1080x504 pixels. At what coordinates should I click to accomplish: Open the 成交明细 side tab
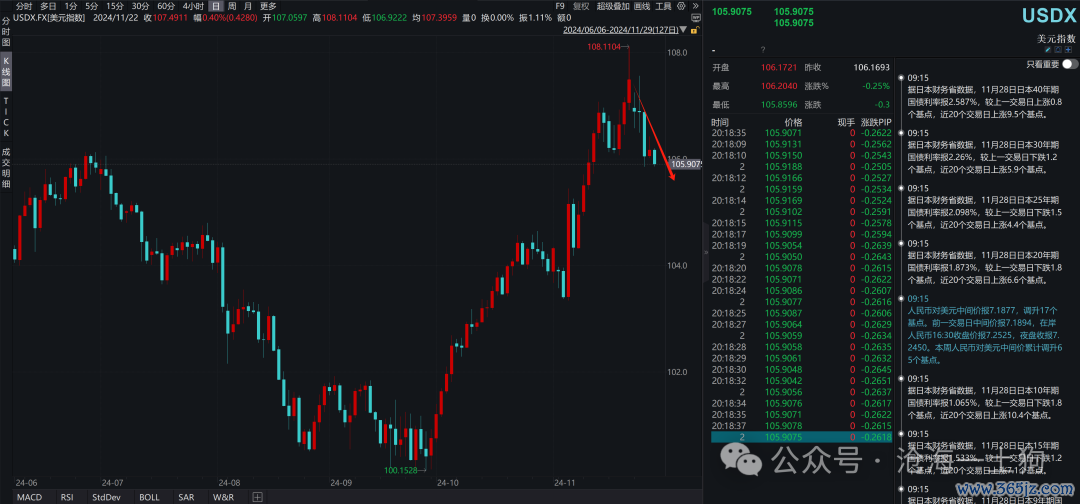(x=6, y=167)
